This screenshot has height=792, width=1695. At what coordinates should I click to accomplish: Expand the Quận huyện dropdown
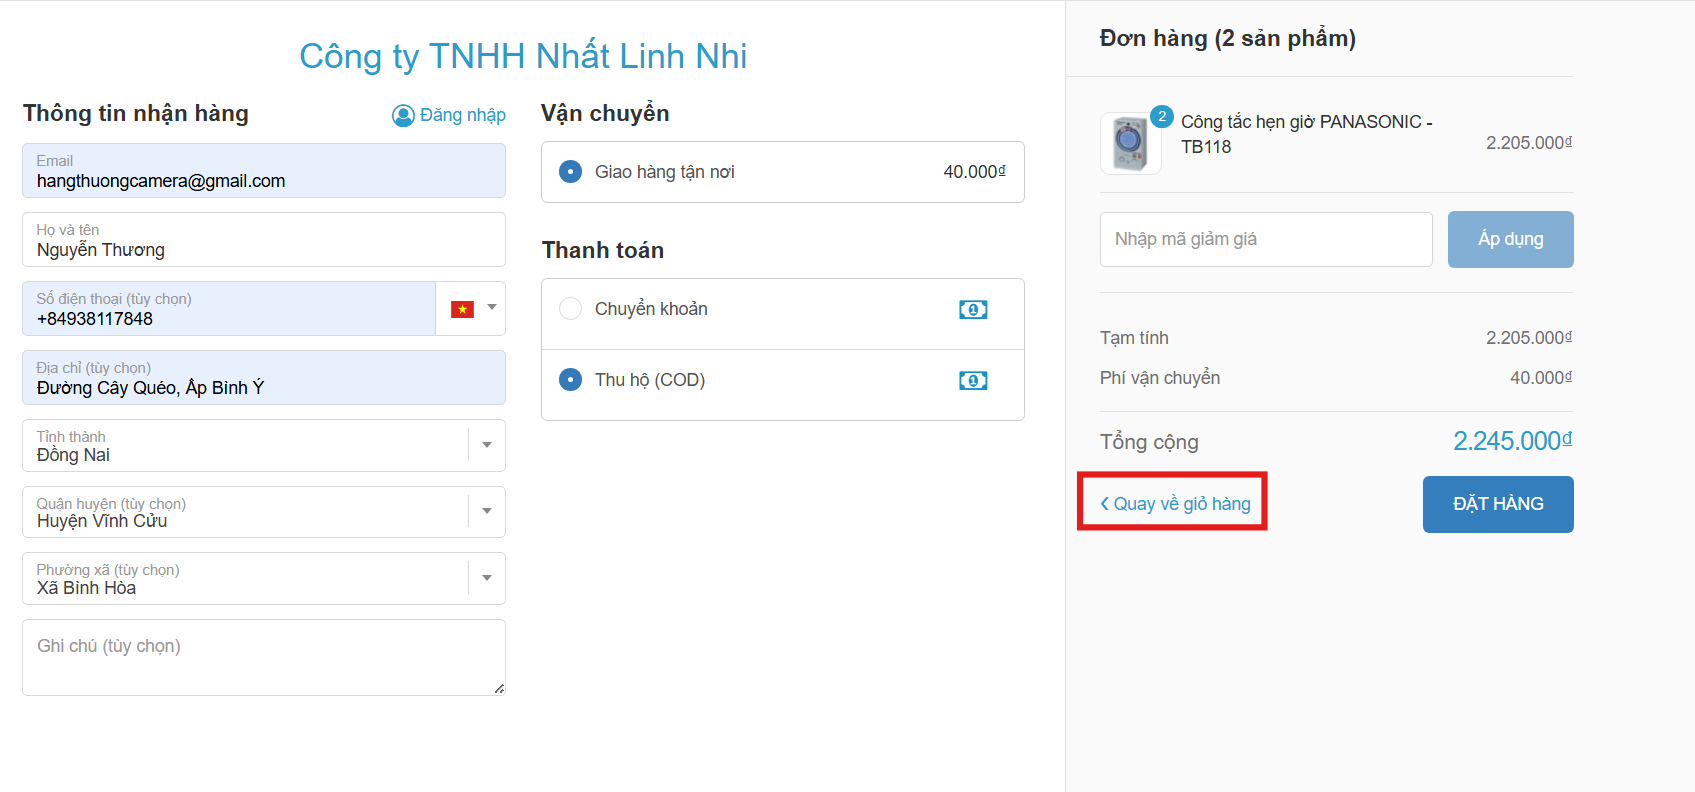tap(487, 511)
